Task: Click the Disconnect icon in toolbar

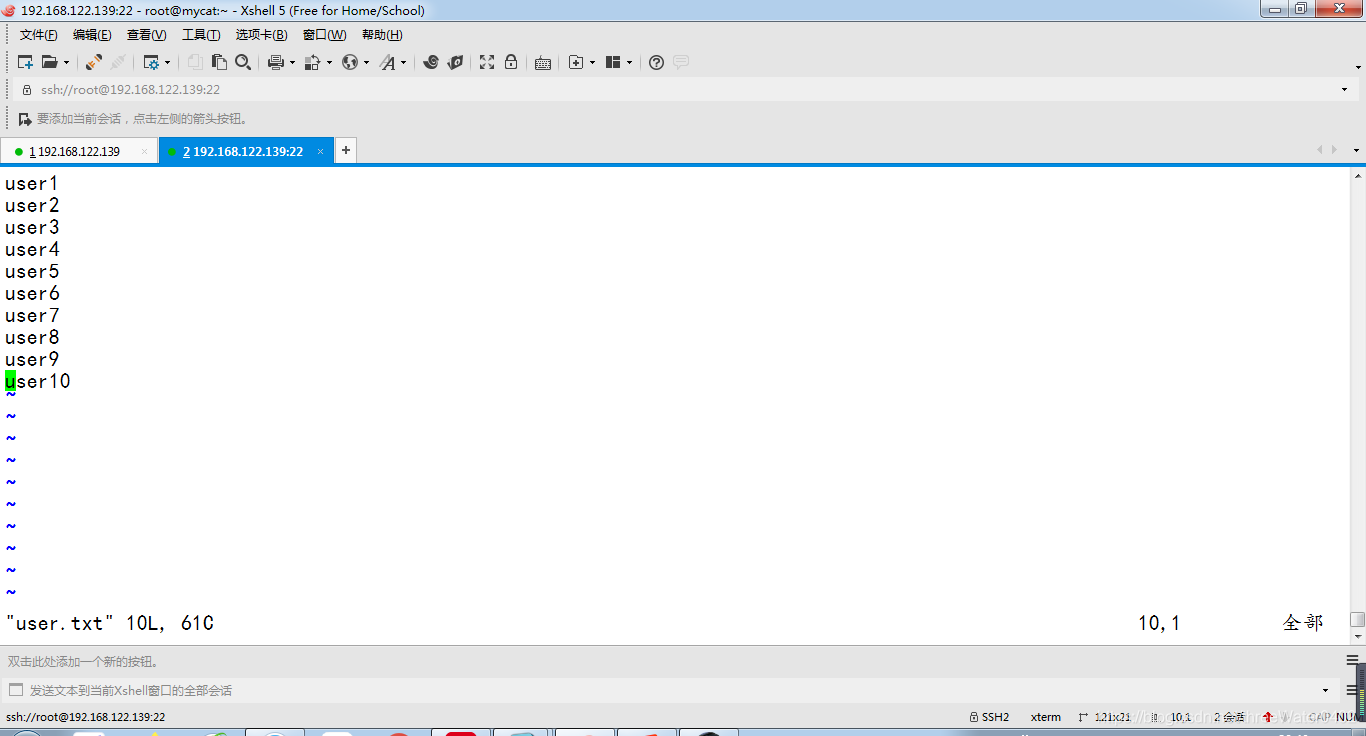Action: (x=118, y=62)
